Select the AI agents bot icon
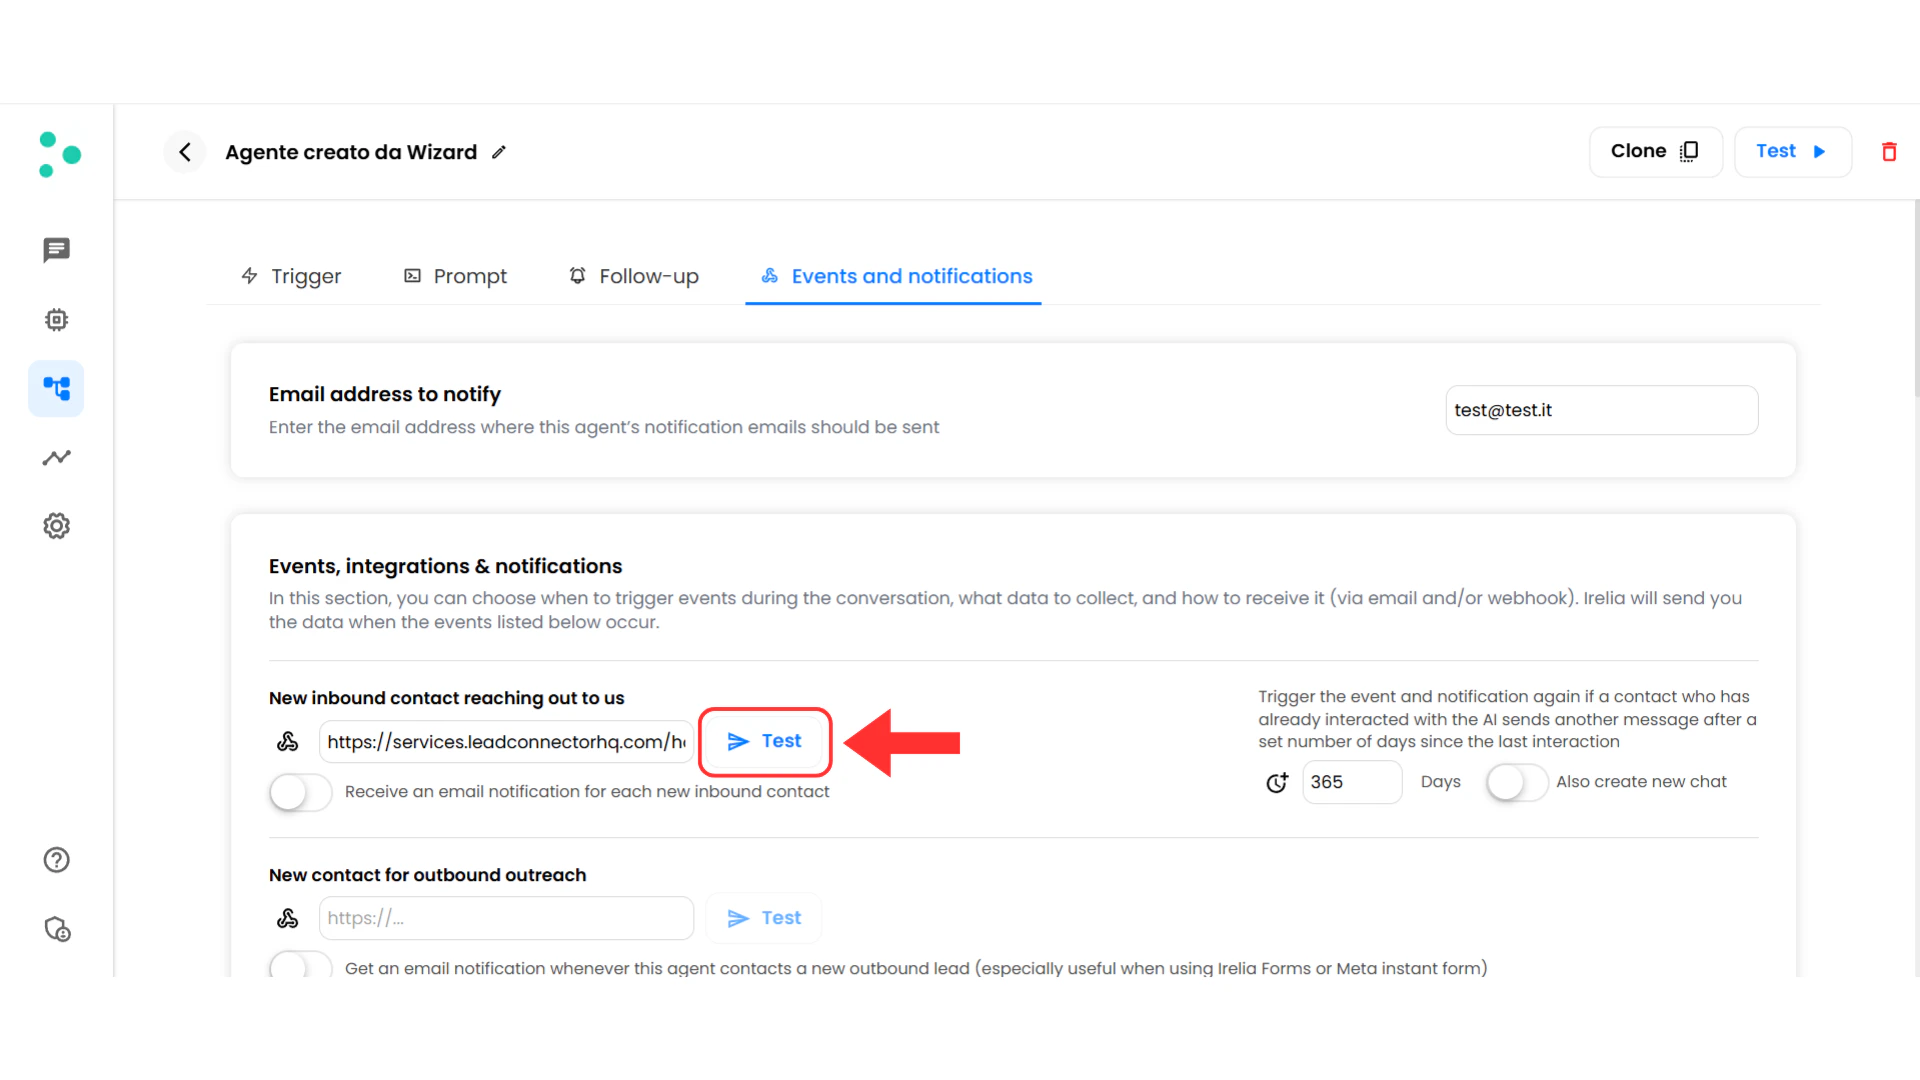1920x1080 pixels. pyautogui.click(x=56, y=319)
